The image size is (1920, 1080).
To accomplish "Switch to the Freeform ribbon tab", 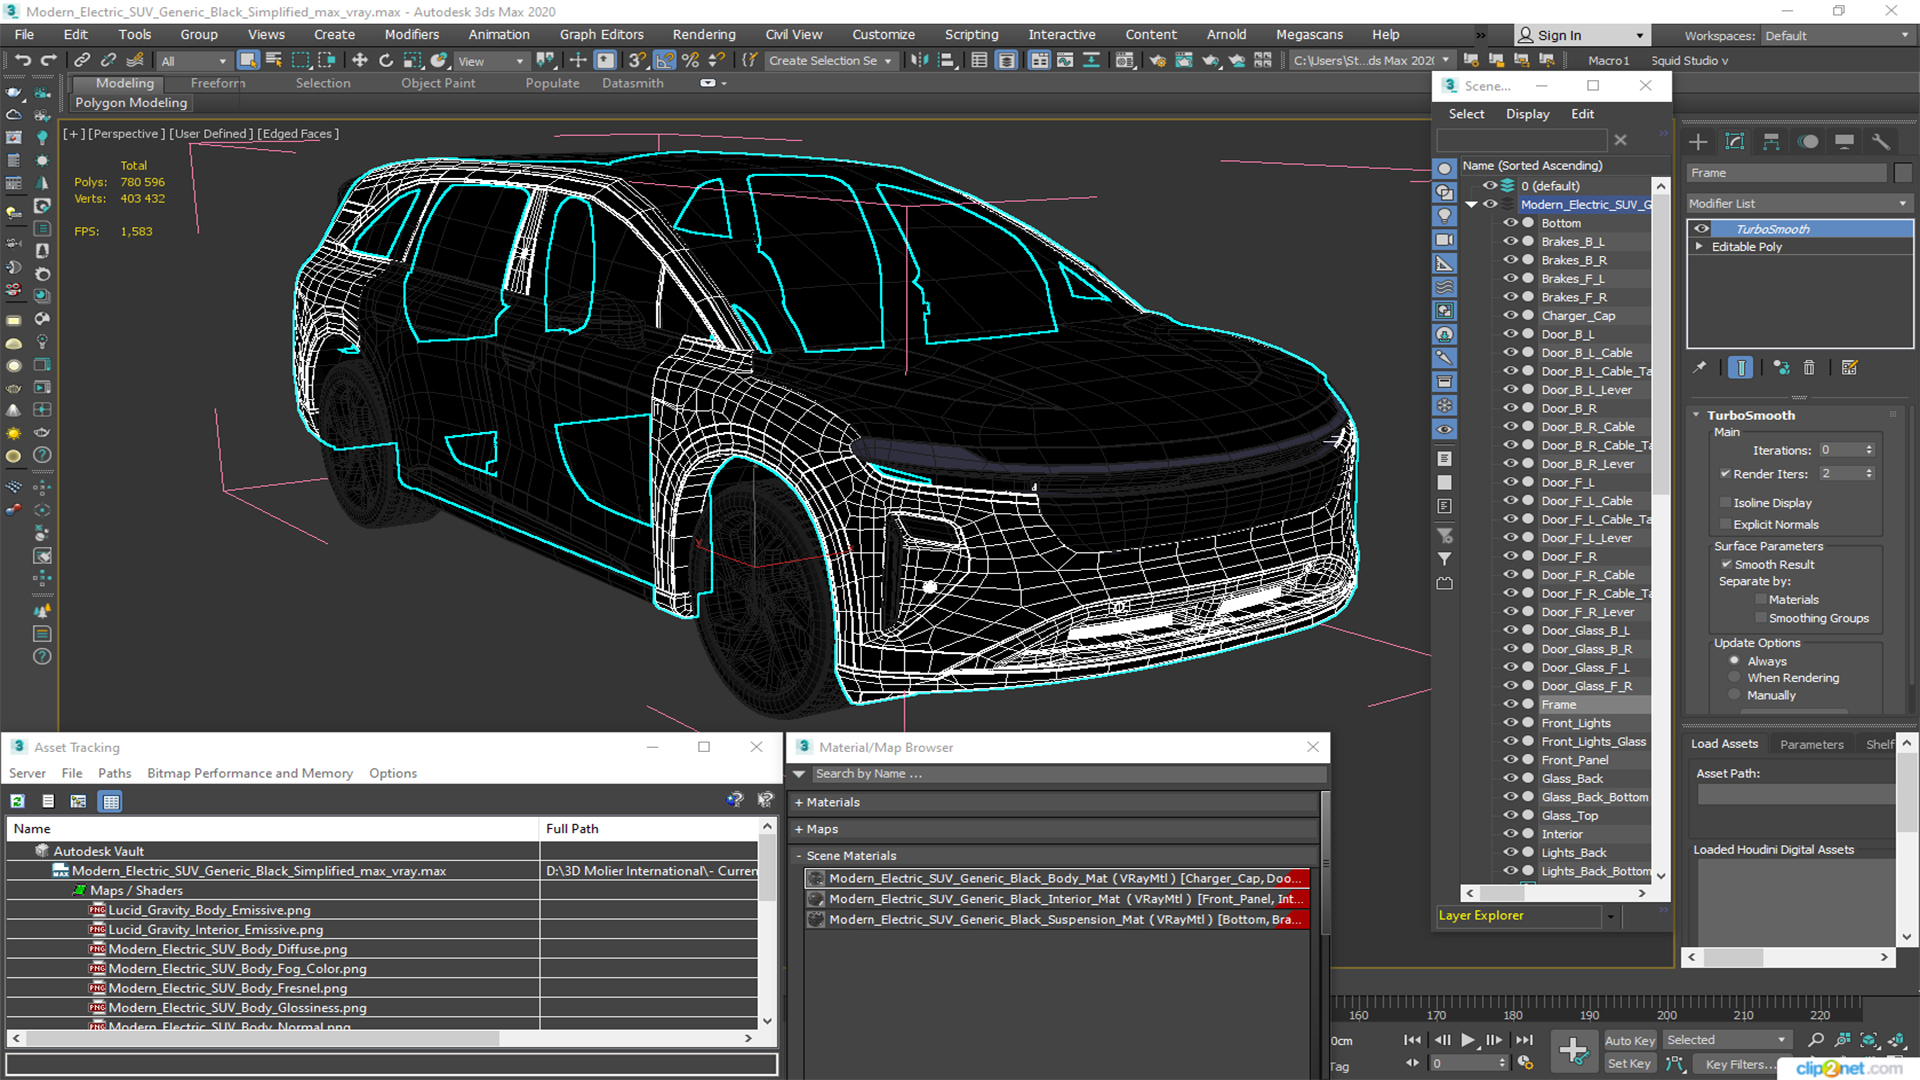I will pos(217,83).
